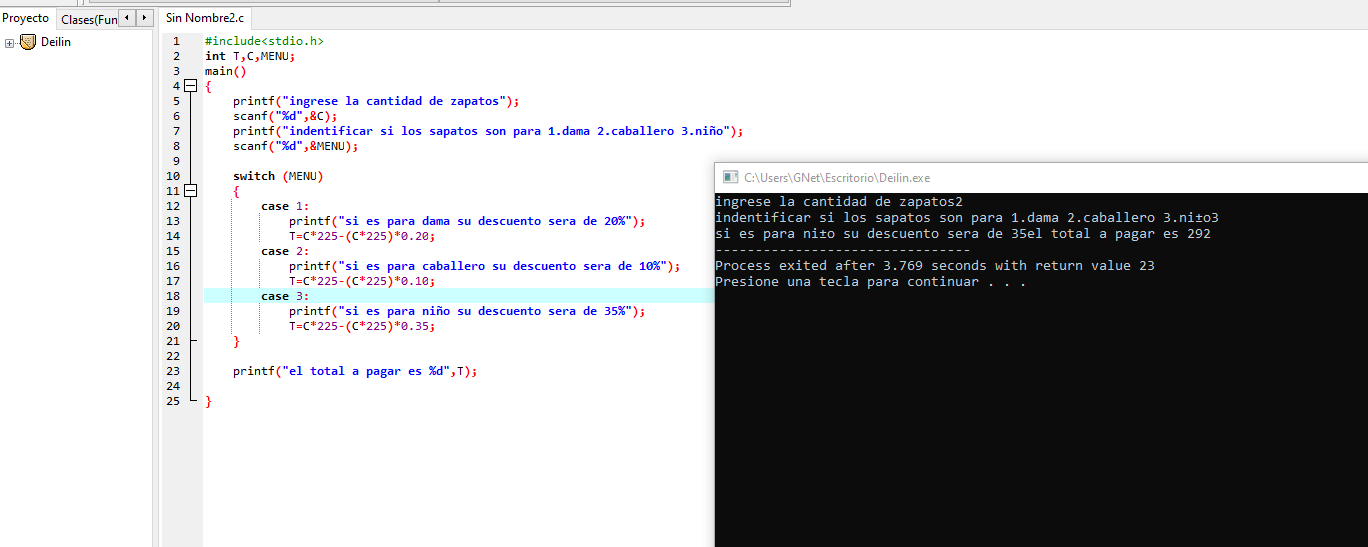The height and width of the screenshot is (547, 1368).
Task: Click the 'case 2:' line
Action: coord(285,251)
